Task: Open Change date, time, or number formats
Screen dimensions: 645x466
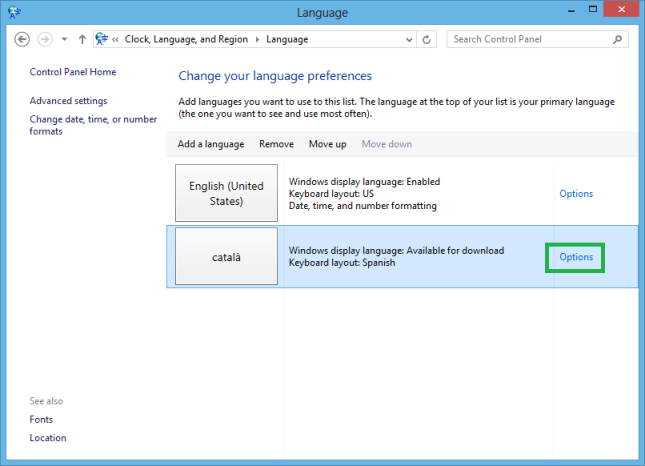Action: (93, 125)
